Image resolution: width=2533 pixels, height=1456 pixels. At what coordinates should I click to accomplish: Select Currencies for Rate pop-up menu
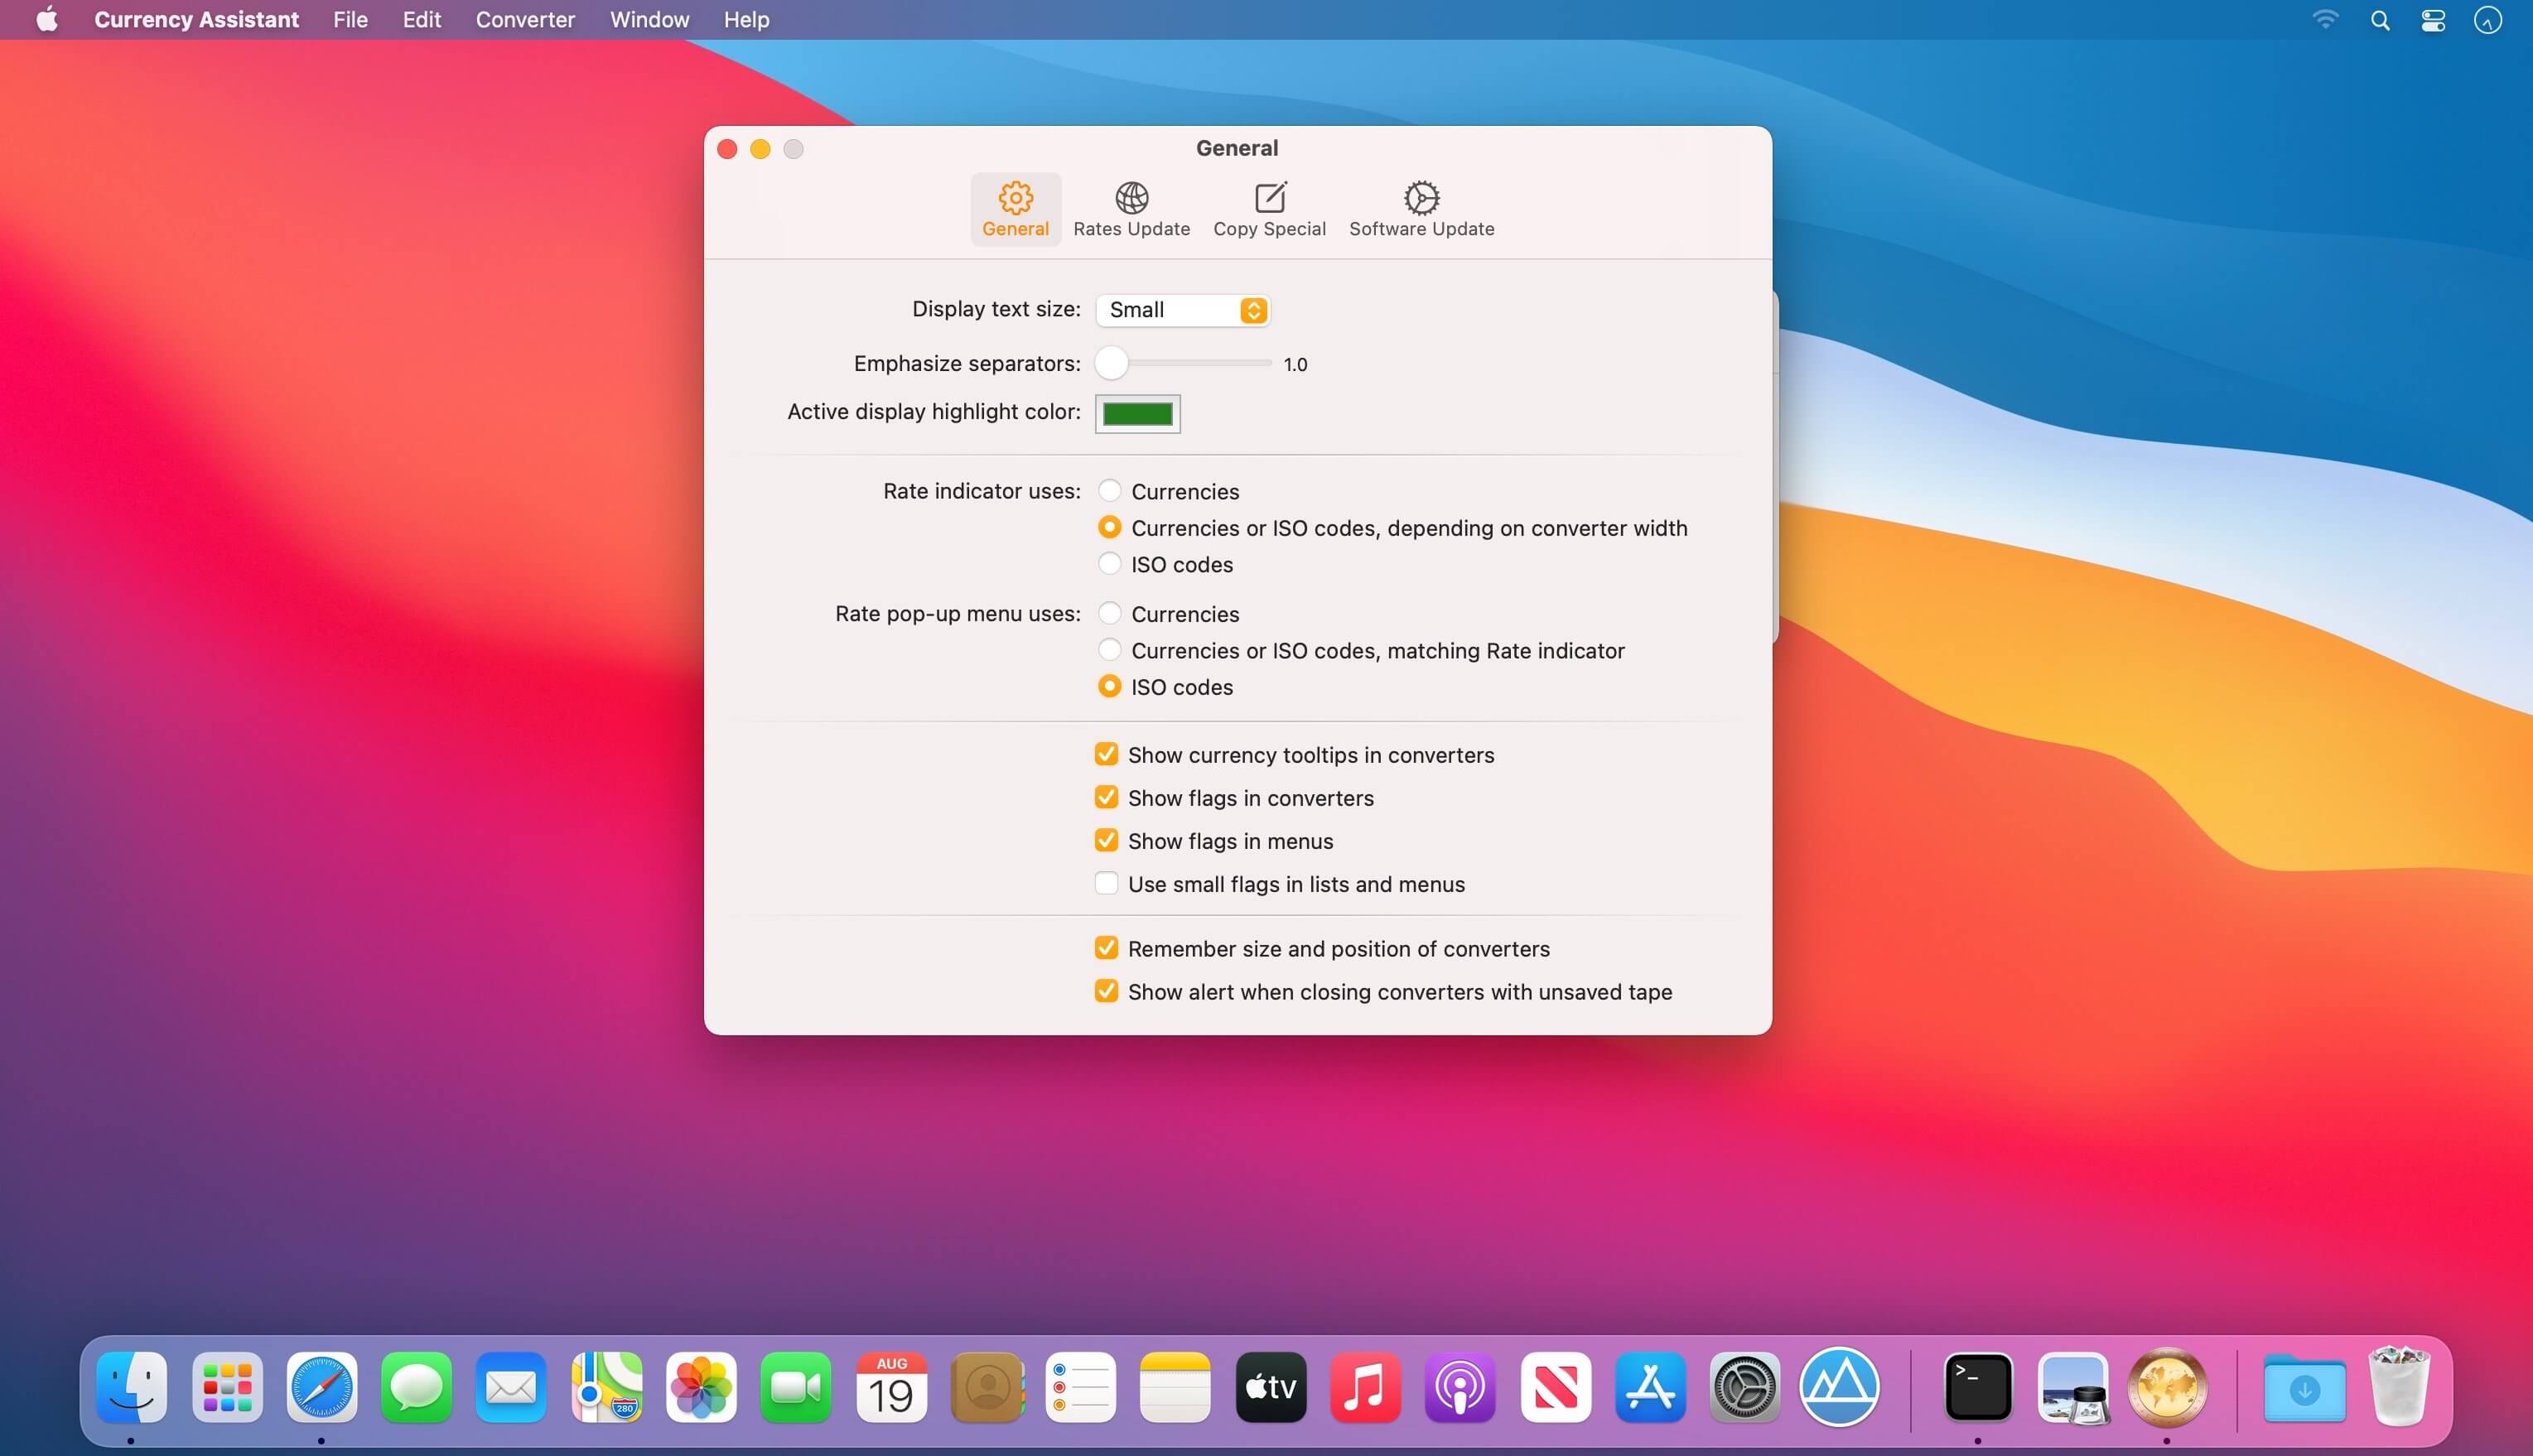pos(1109,613)
